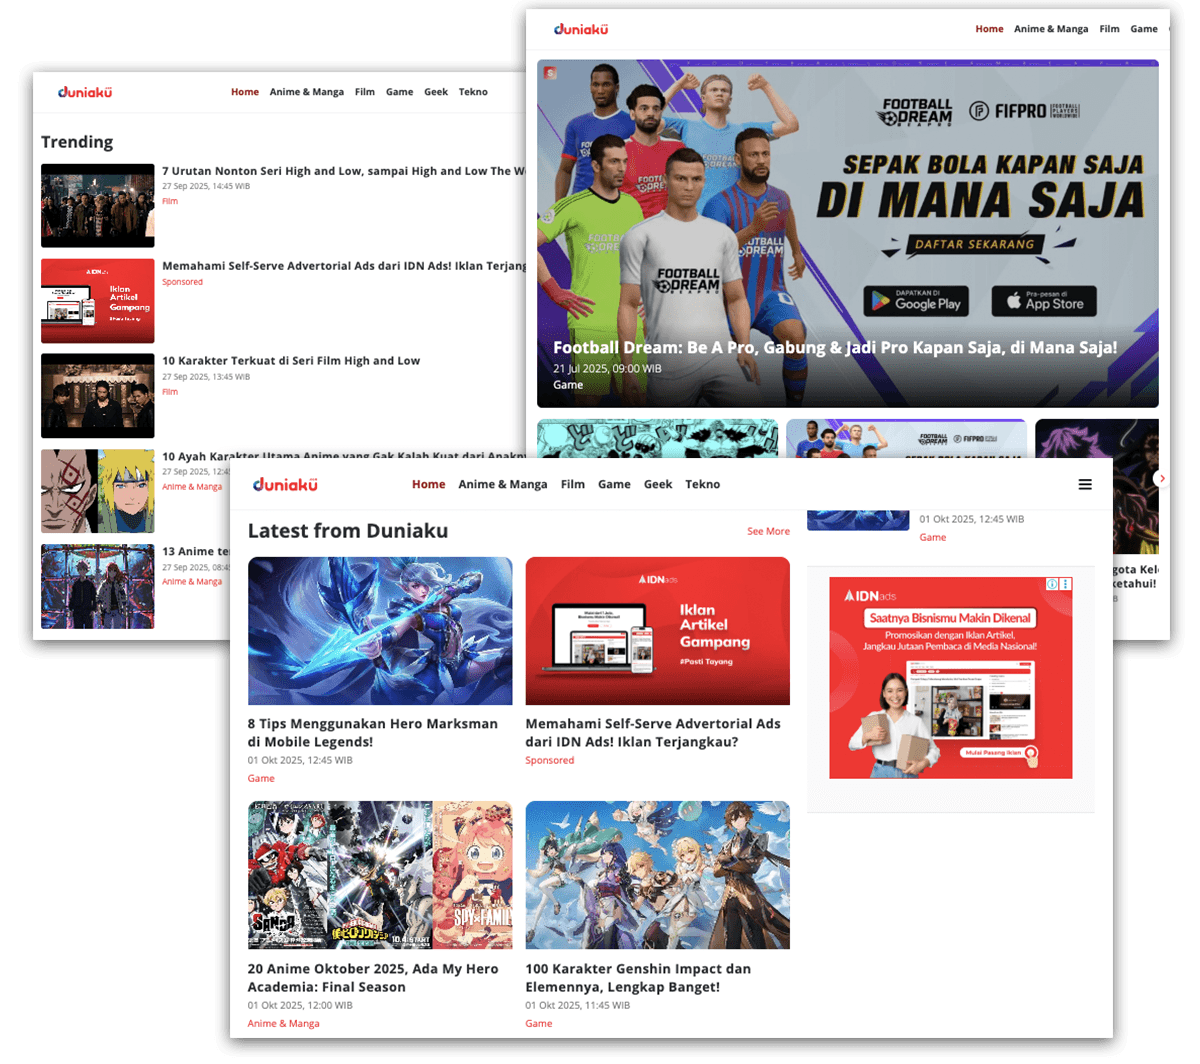The image size is (1200, 1064).
Task: Click the App Store badge on banner
Action: pyautogui.click(x=1043, y=301)
